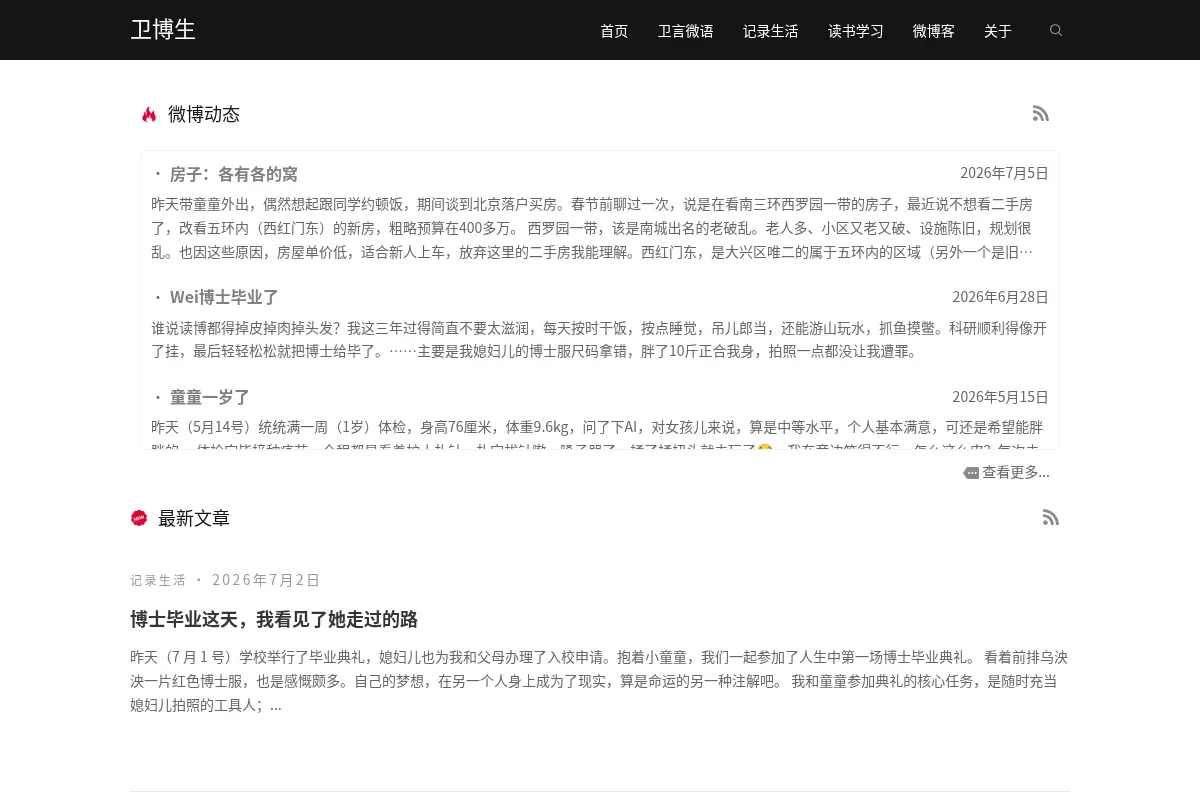This screenshot has height=800, width=1200.
Task: Click the date 2026年6月28日
Action: pyautogui.click(x=1000, y=297)
